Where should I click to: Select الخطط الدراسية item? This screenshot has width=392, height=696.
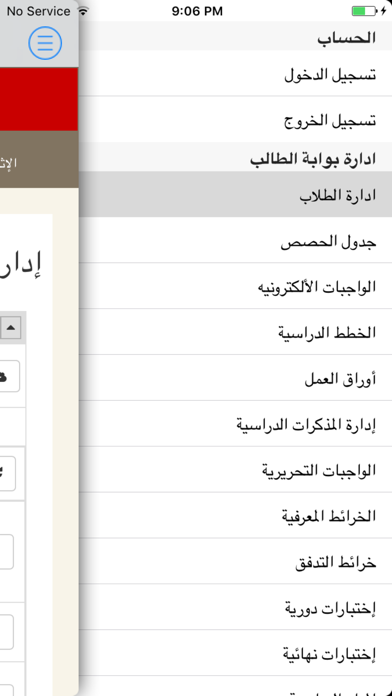[235, 332]
